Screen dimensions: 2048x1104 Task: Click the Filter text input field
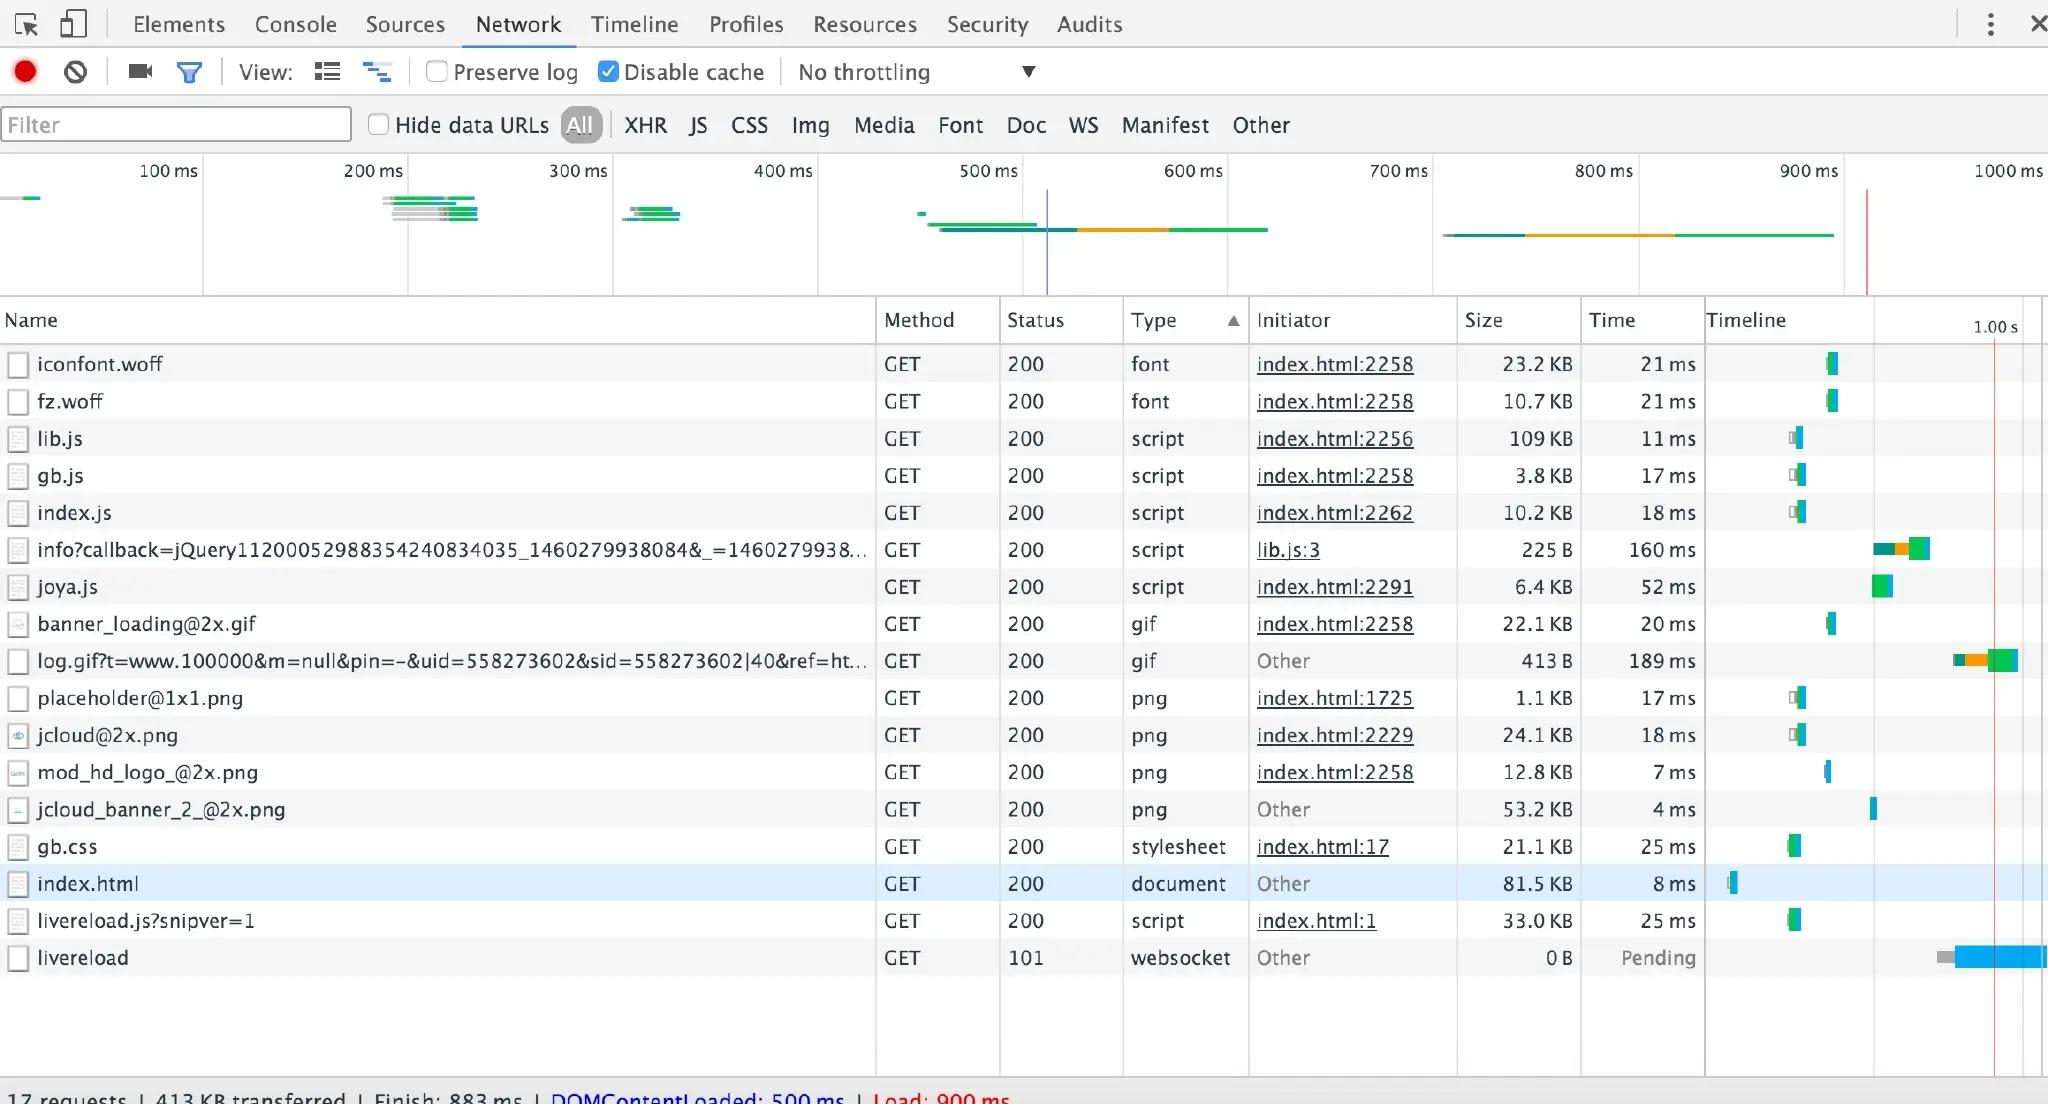(x=176, y=125)
